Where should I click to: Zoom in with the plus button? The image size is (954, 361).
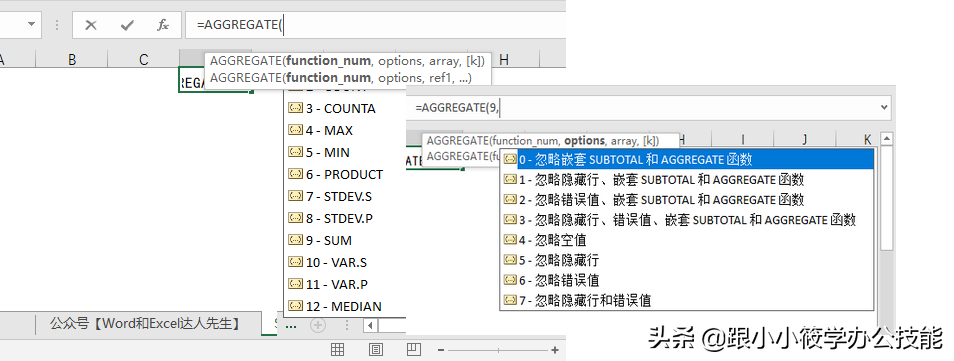tap(555, 350)
